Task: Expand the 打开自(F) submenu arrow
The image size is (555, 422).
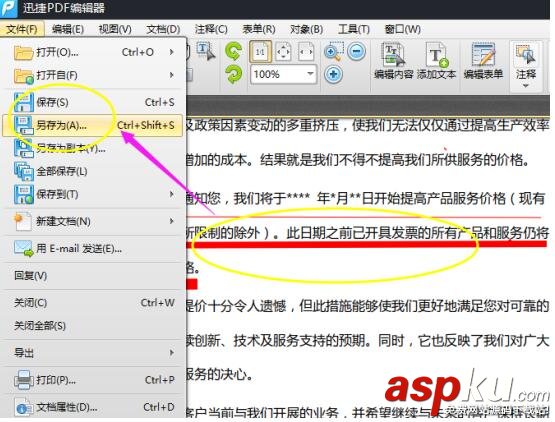Action: 172,75
